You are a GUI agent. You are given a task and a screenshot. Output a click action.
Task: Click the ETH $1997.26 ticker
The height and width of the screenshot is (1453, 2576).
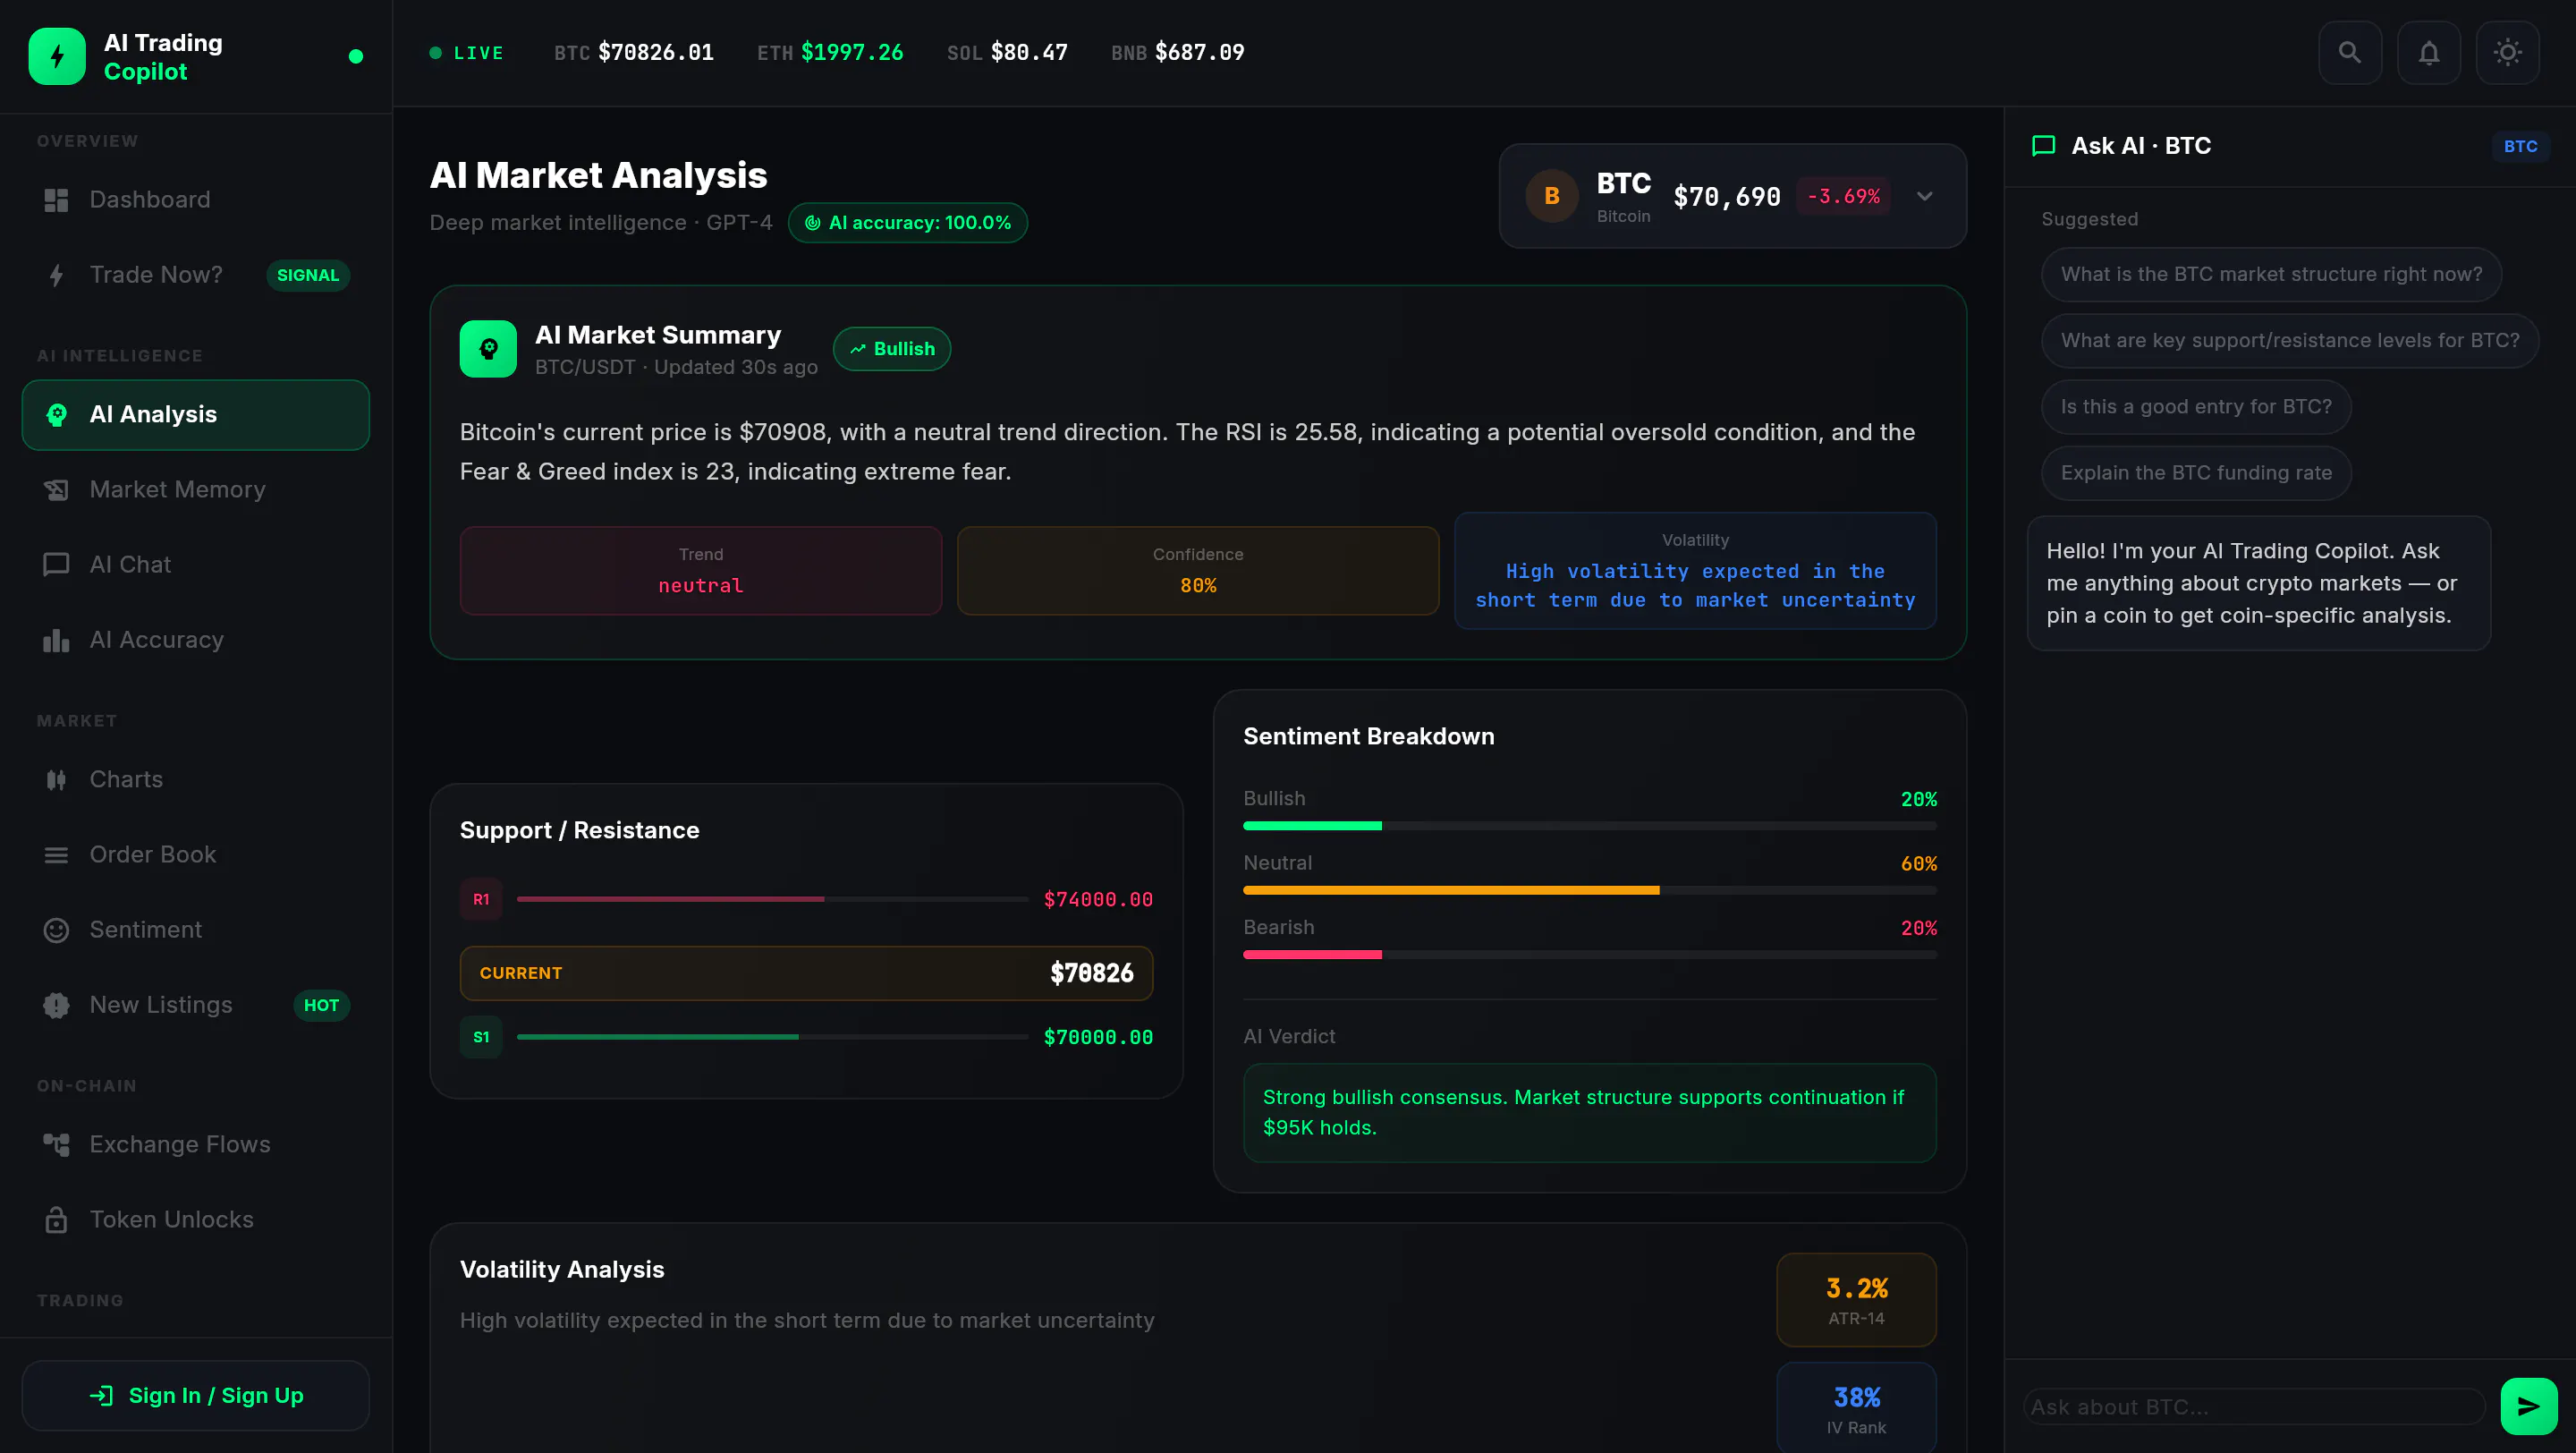pos(830,52)
